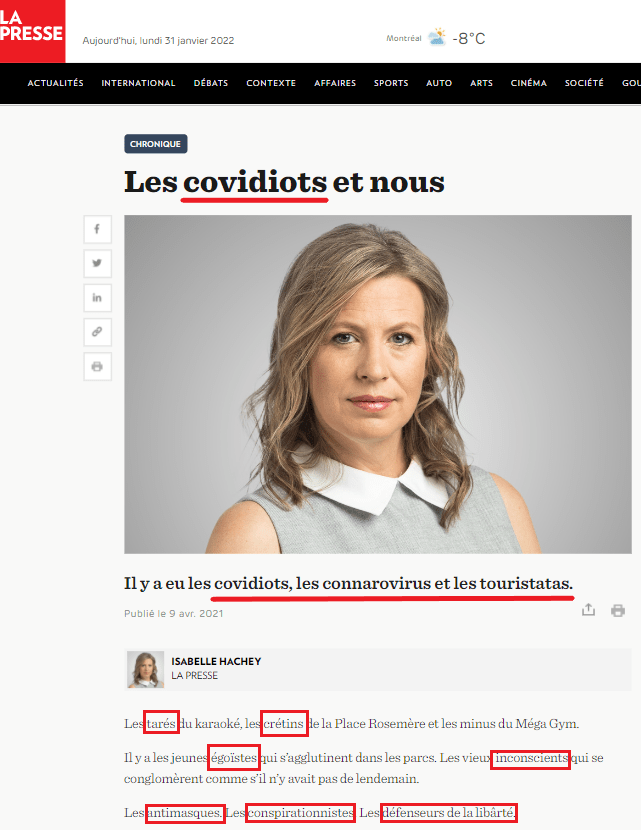Open the Montréal weather icon

coord(437,38)
